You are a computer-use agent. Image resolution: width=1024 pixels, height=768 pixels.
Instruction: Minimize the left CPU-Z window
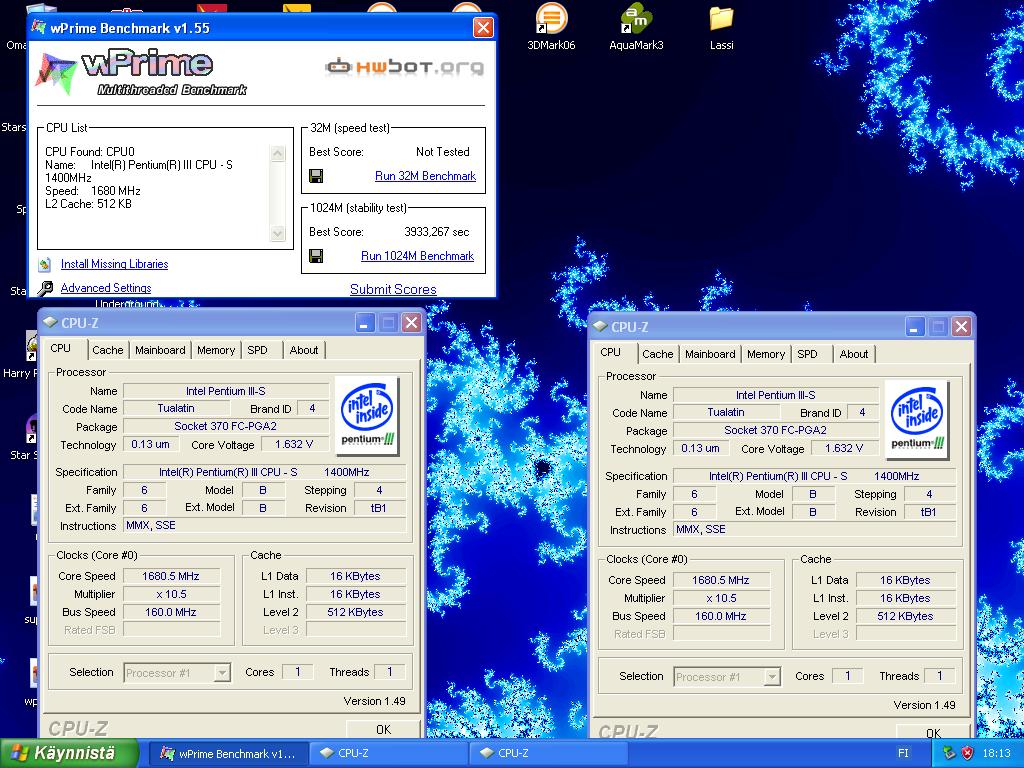tap(364, 323)
